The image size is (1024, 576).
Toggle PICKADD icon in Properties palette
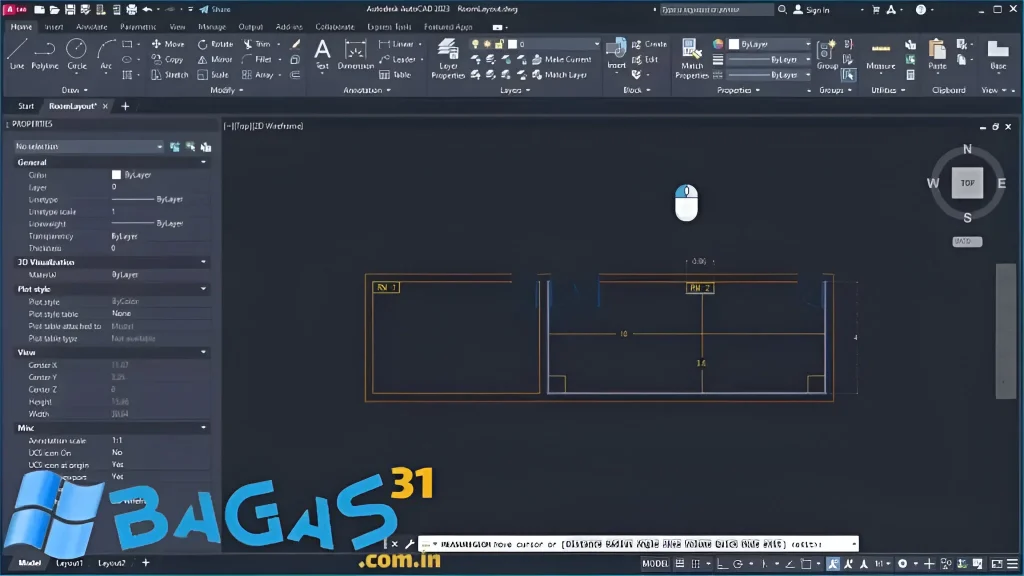click(174, 147)
